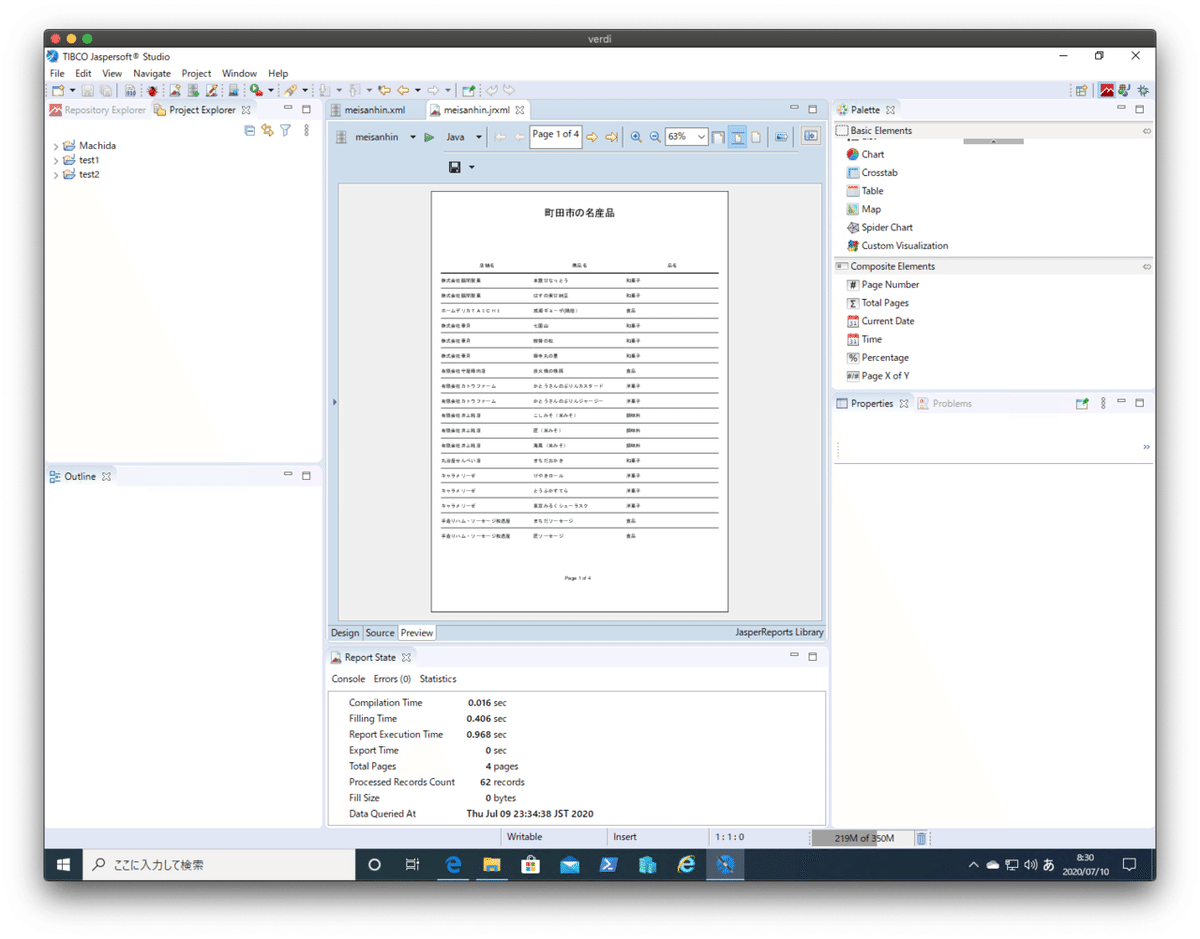This screenshot has width=1200, height=939.
Task: Click inside the Page 1 of 4 field
Action: pos(556,135)
